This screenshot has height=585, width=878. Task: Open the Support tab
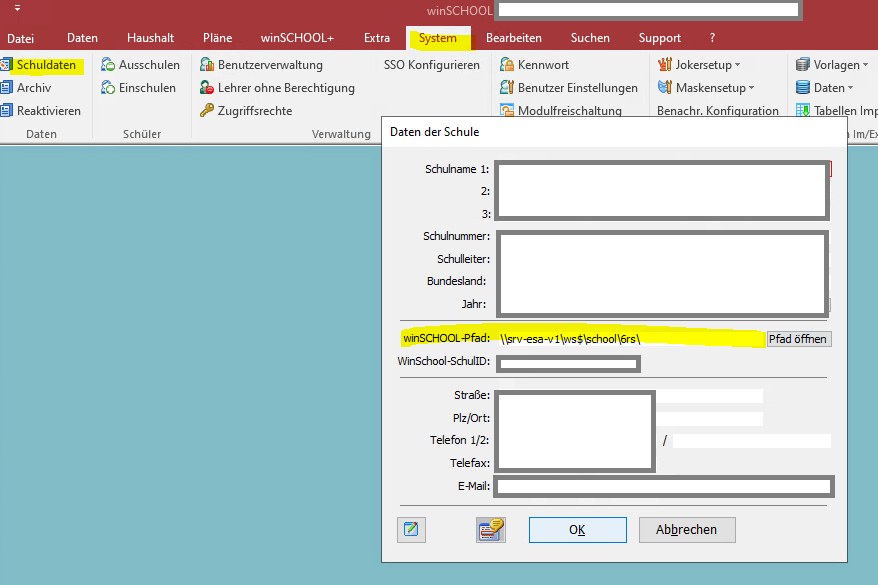coord(660,38)
